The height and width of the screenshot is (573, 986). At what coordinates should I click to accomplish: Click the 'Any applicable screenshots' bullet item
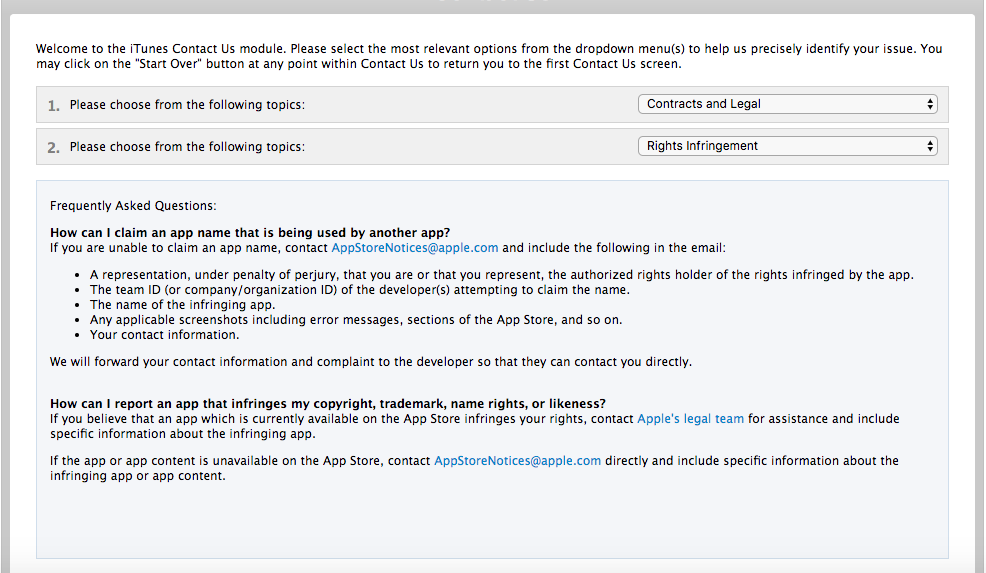coord(355,320)
